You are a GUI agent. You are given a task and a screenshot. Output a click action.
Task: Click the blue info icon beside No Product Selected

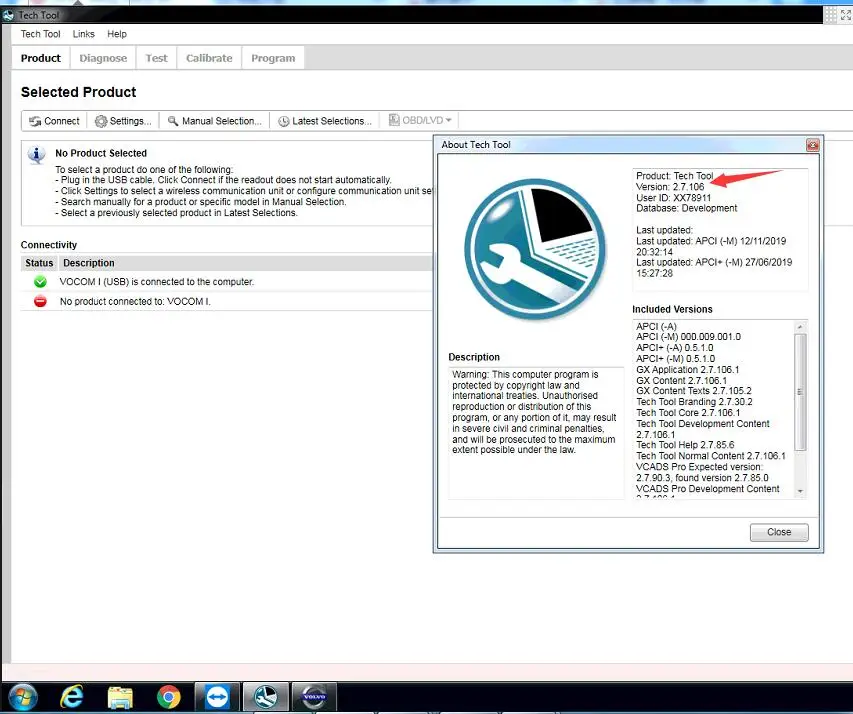(36, 155)
